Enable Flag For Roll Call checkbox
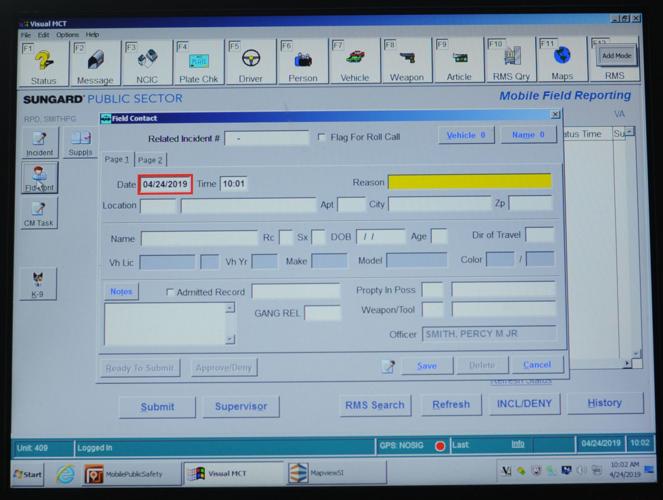This screenshot has width=663, height=500. tap(321, 137)
